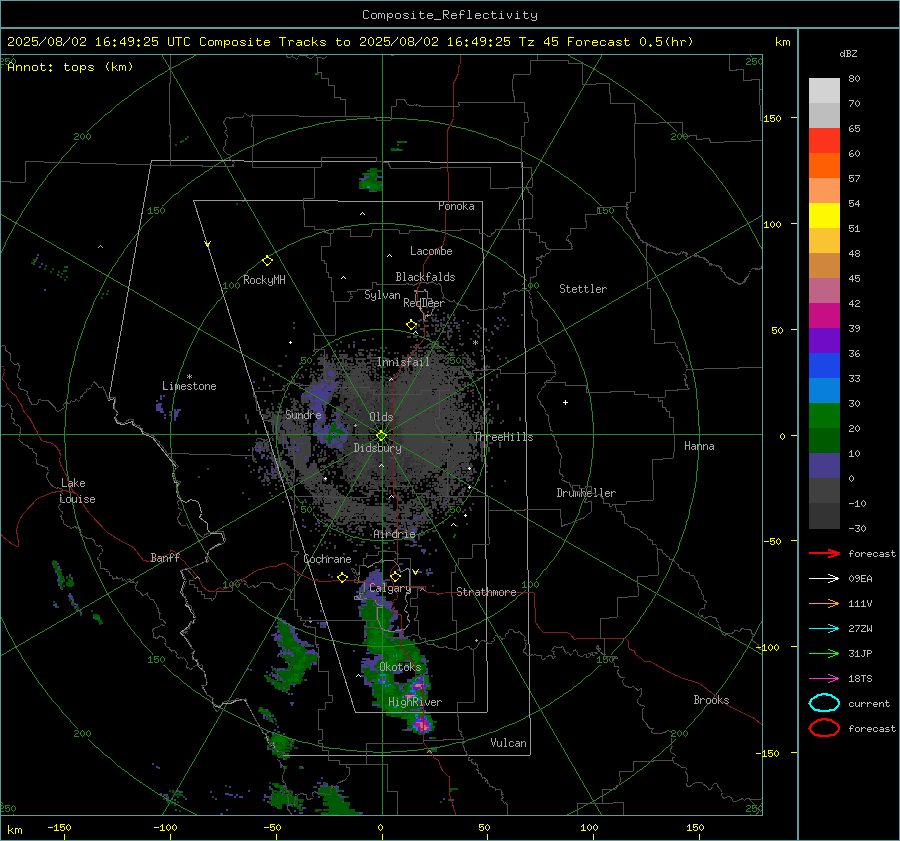
Task: Click the yellow diamond marker near RockyMH
Action: click(x=267, y=261)
